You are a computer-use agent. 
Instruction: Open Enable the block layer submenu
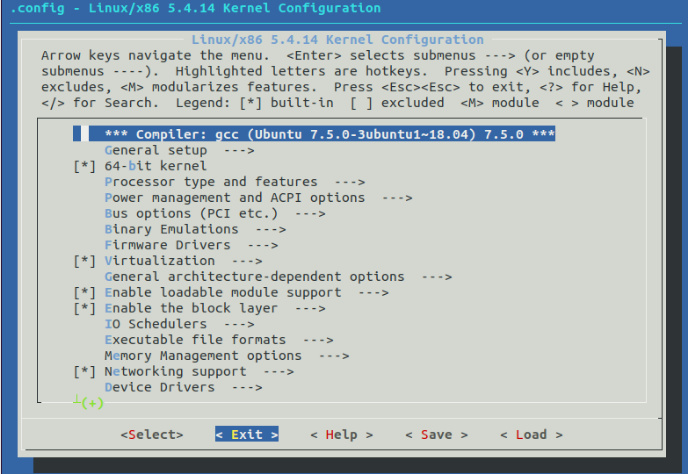215,309
